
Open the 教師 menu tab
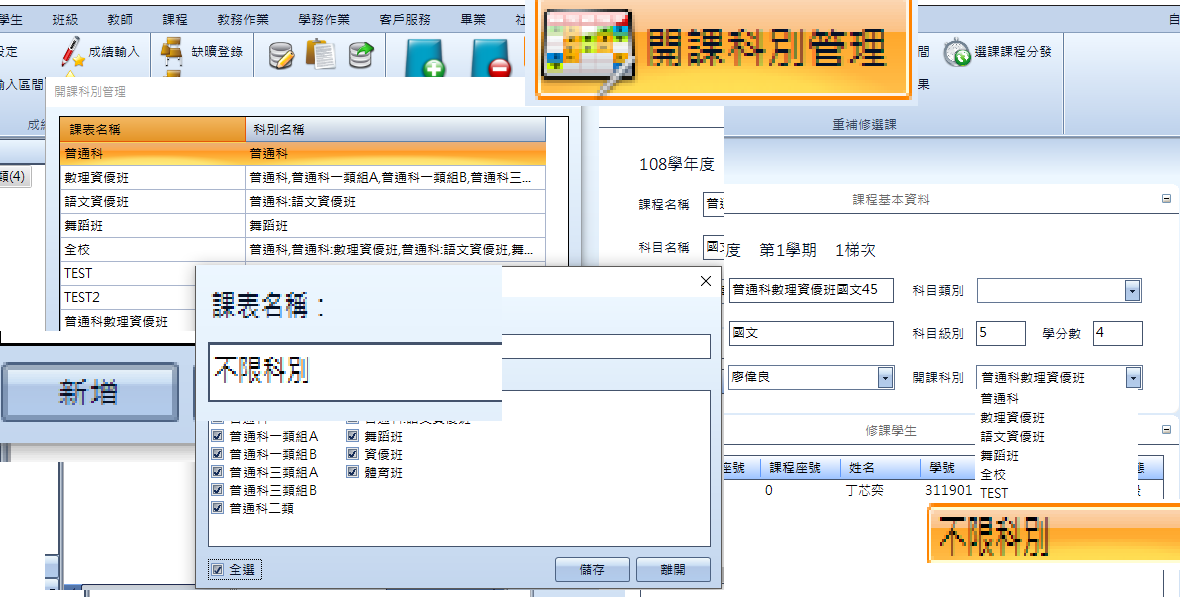point(120,20)
